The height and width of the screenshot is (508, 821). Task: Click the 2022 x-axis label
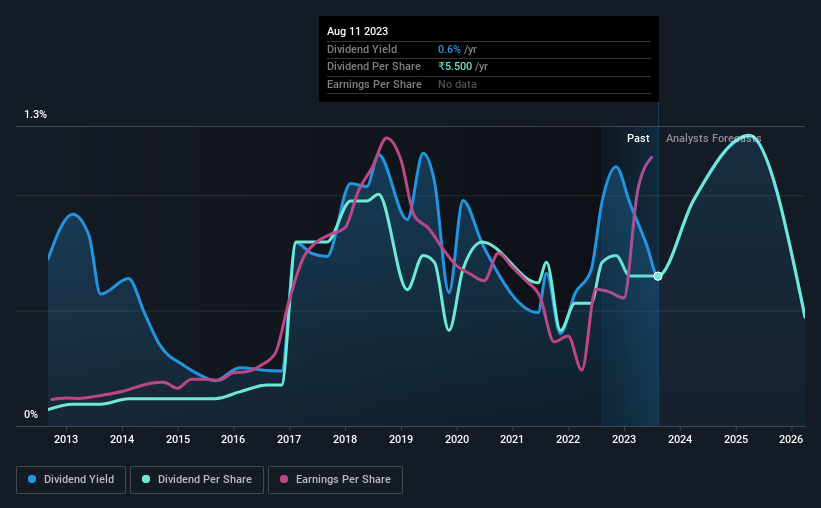coord(568,439)
